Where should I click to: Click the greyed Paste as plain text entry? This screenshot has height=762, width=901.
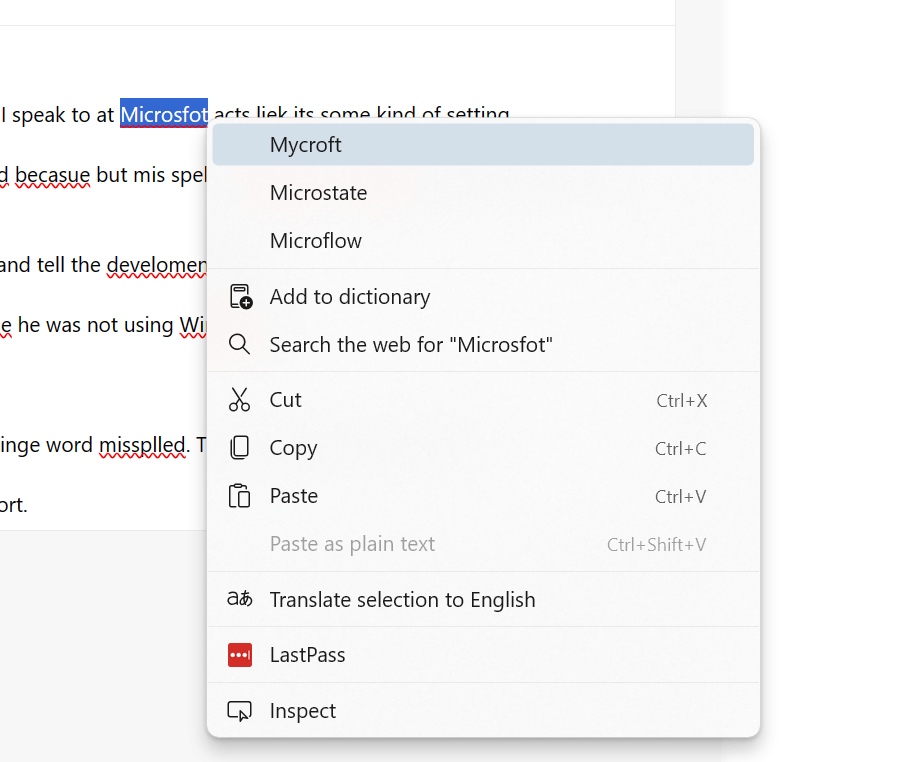(x=483, y=544)
